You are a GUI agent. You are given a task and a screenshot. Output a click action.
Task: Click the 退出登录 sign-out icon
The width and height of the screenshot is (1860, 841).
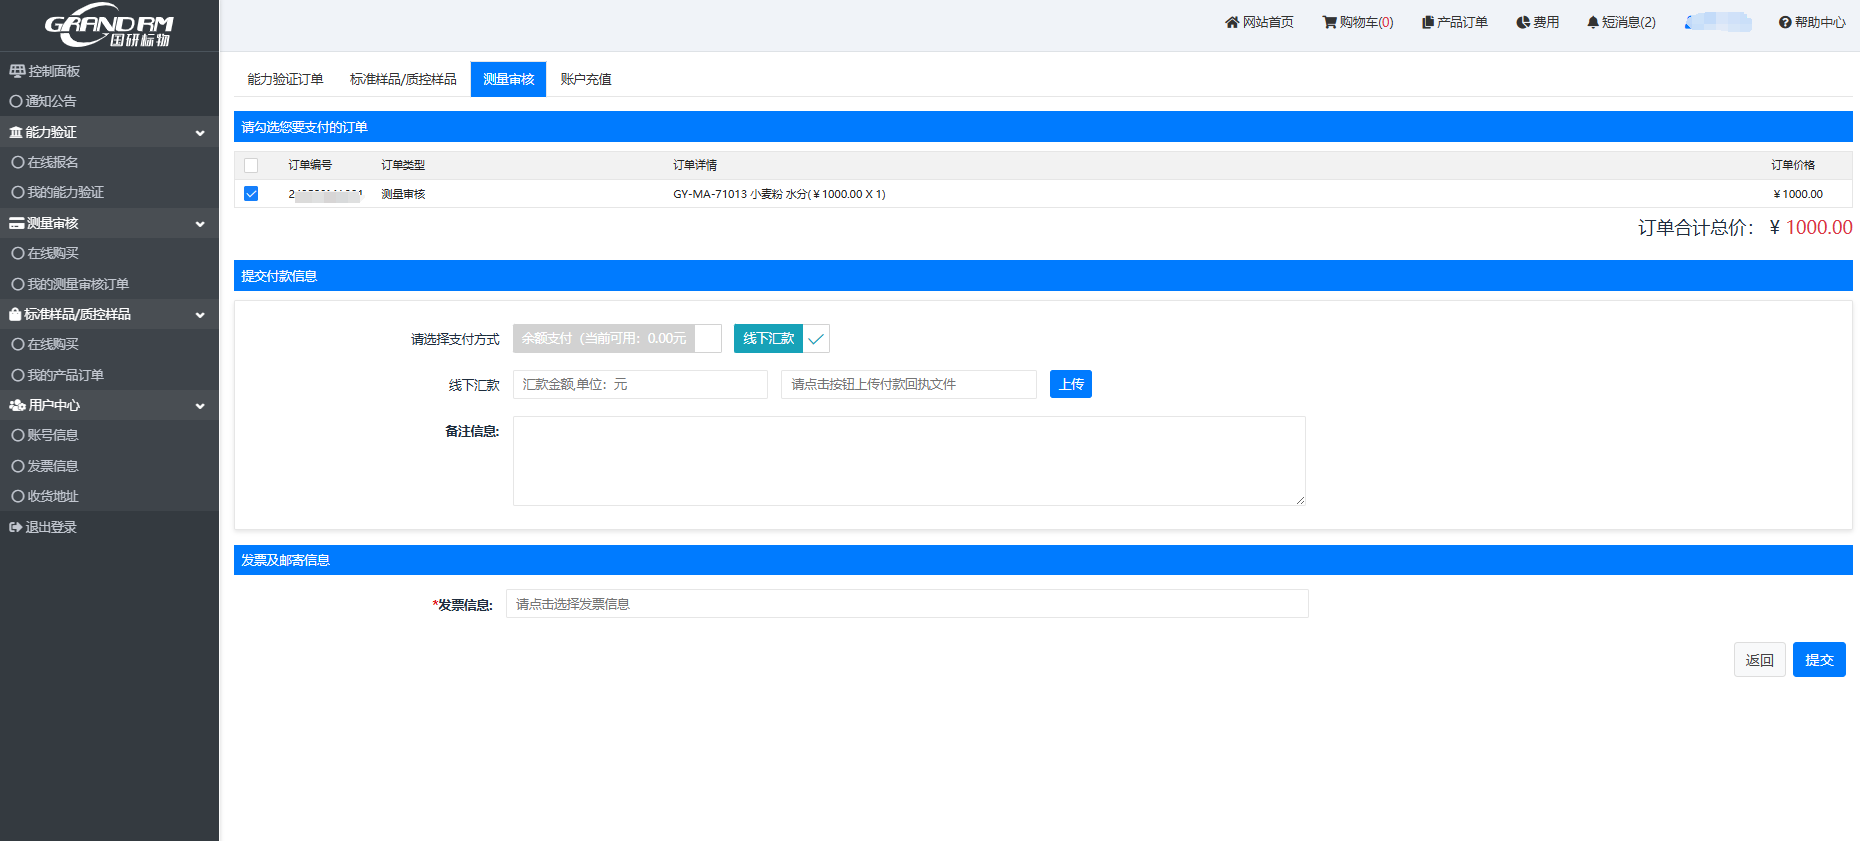point(16,527)
